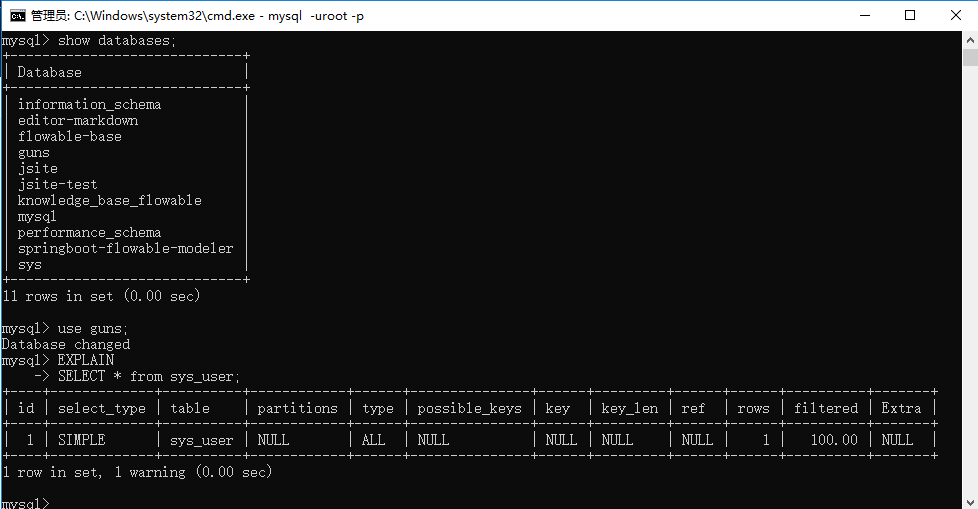Minimize the cmd.exe window
The image size is (978, 509).
coord(864,16)
